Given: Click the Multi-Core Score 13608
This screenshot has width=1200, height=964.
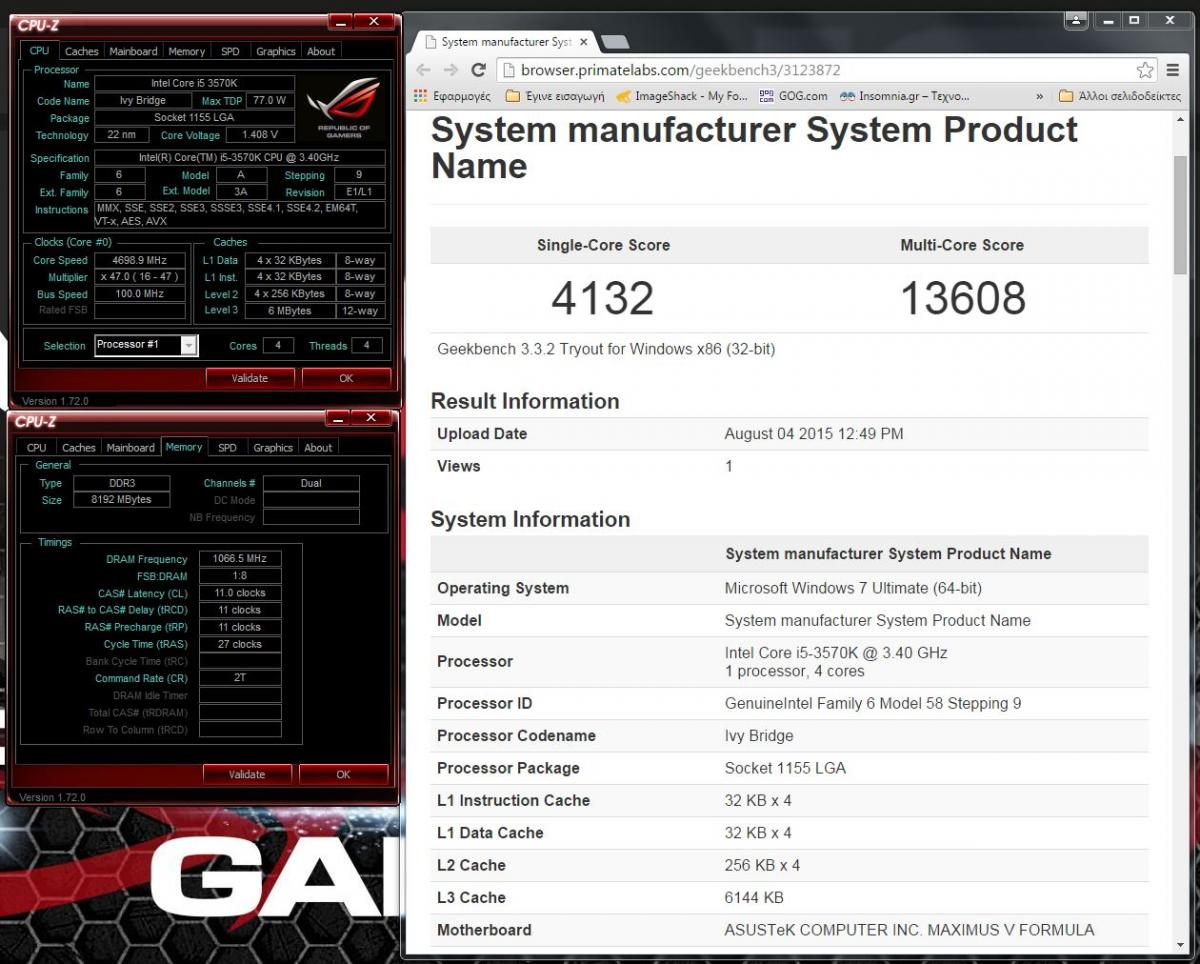Looking at the screenshot, I should tap(963, 298).
